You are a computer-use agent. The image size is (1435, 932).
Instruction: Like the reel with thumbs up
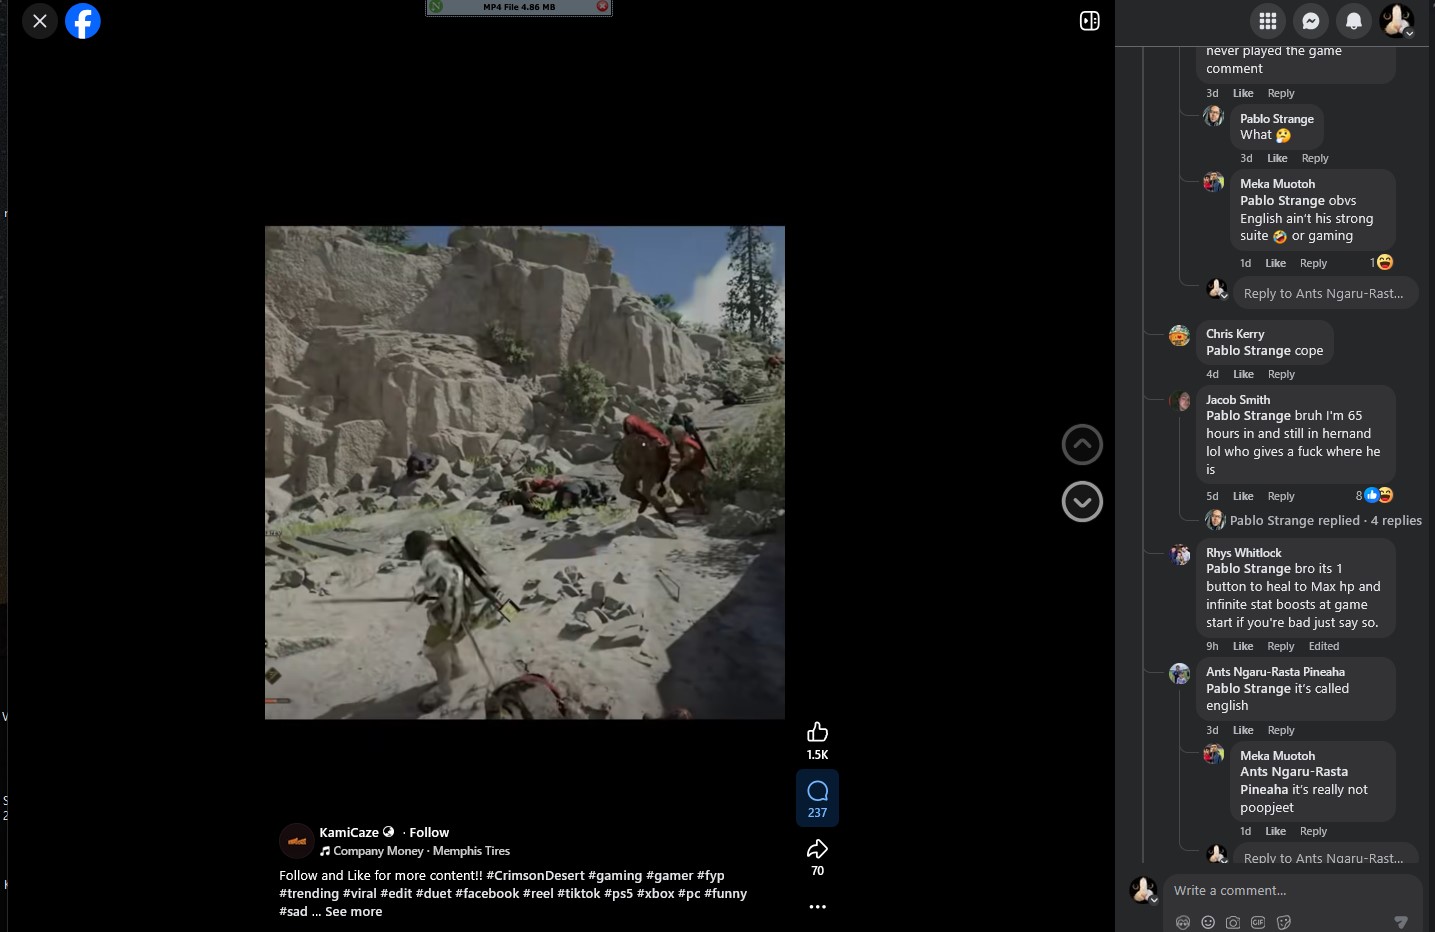(817, 732)
